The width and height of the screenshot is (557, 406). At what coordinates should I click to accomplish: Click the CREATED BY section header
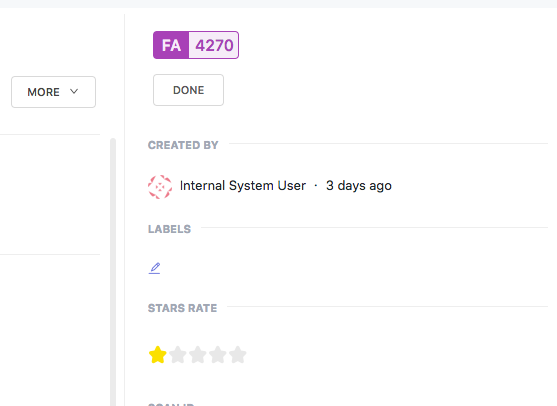183,145
